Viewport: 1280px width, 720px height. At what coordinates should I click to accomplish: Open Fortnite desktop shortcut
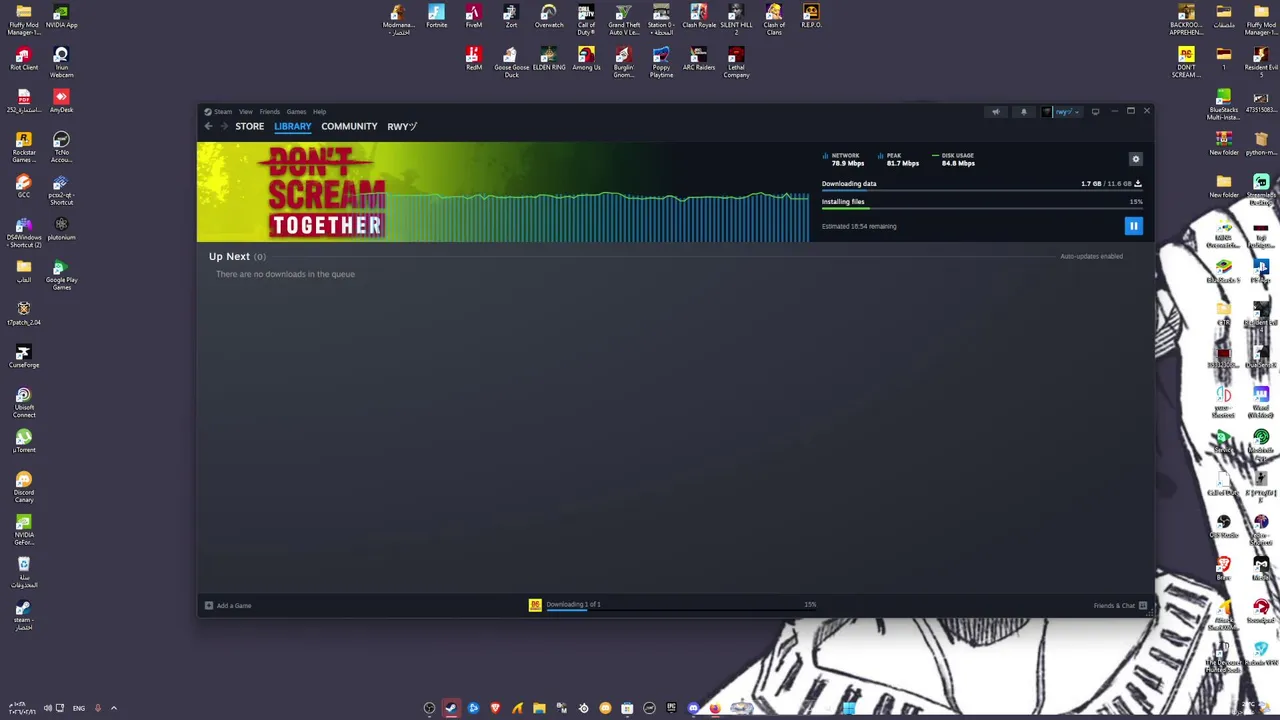coord(436,17)
